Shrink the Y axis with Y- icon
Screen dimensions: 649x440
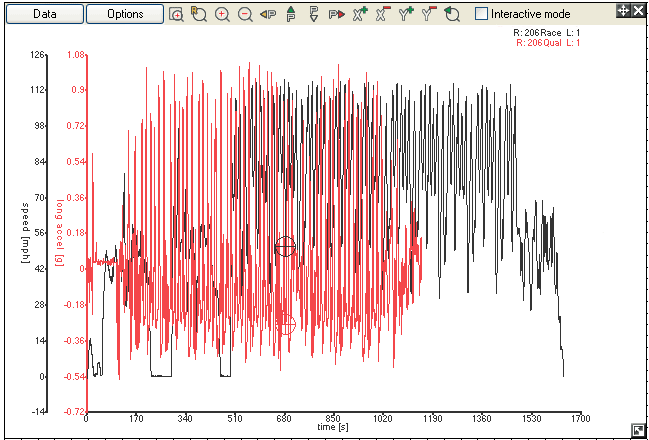tap(429, 15)
